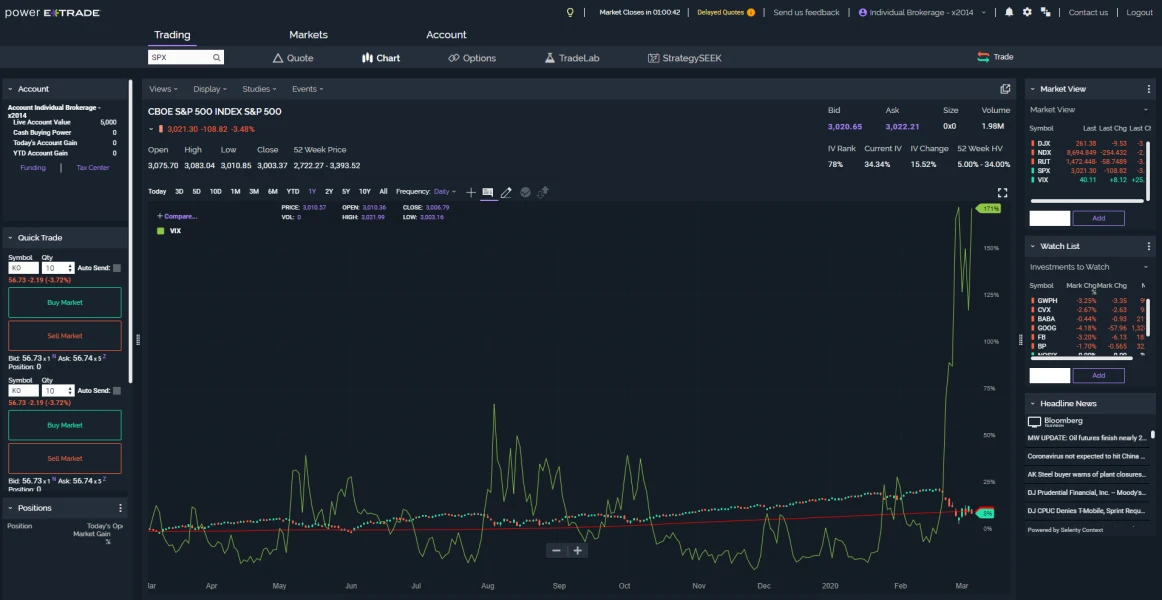Open the Options tab

[x=472, y=58]
